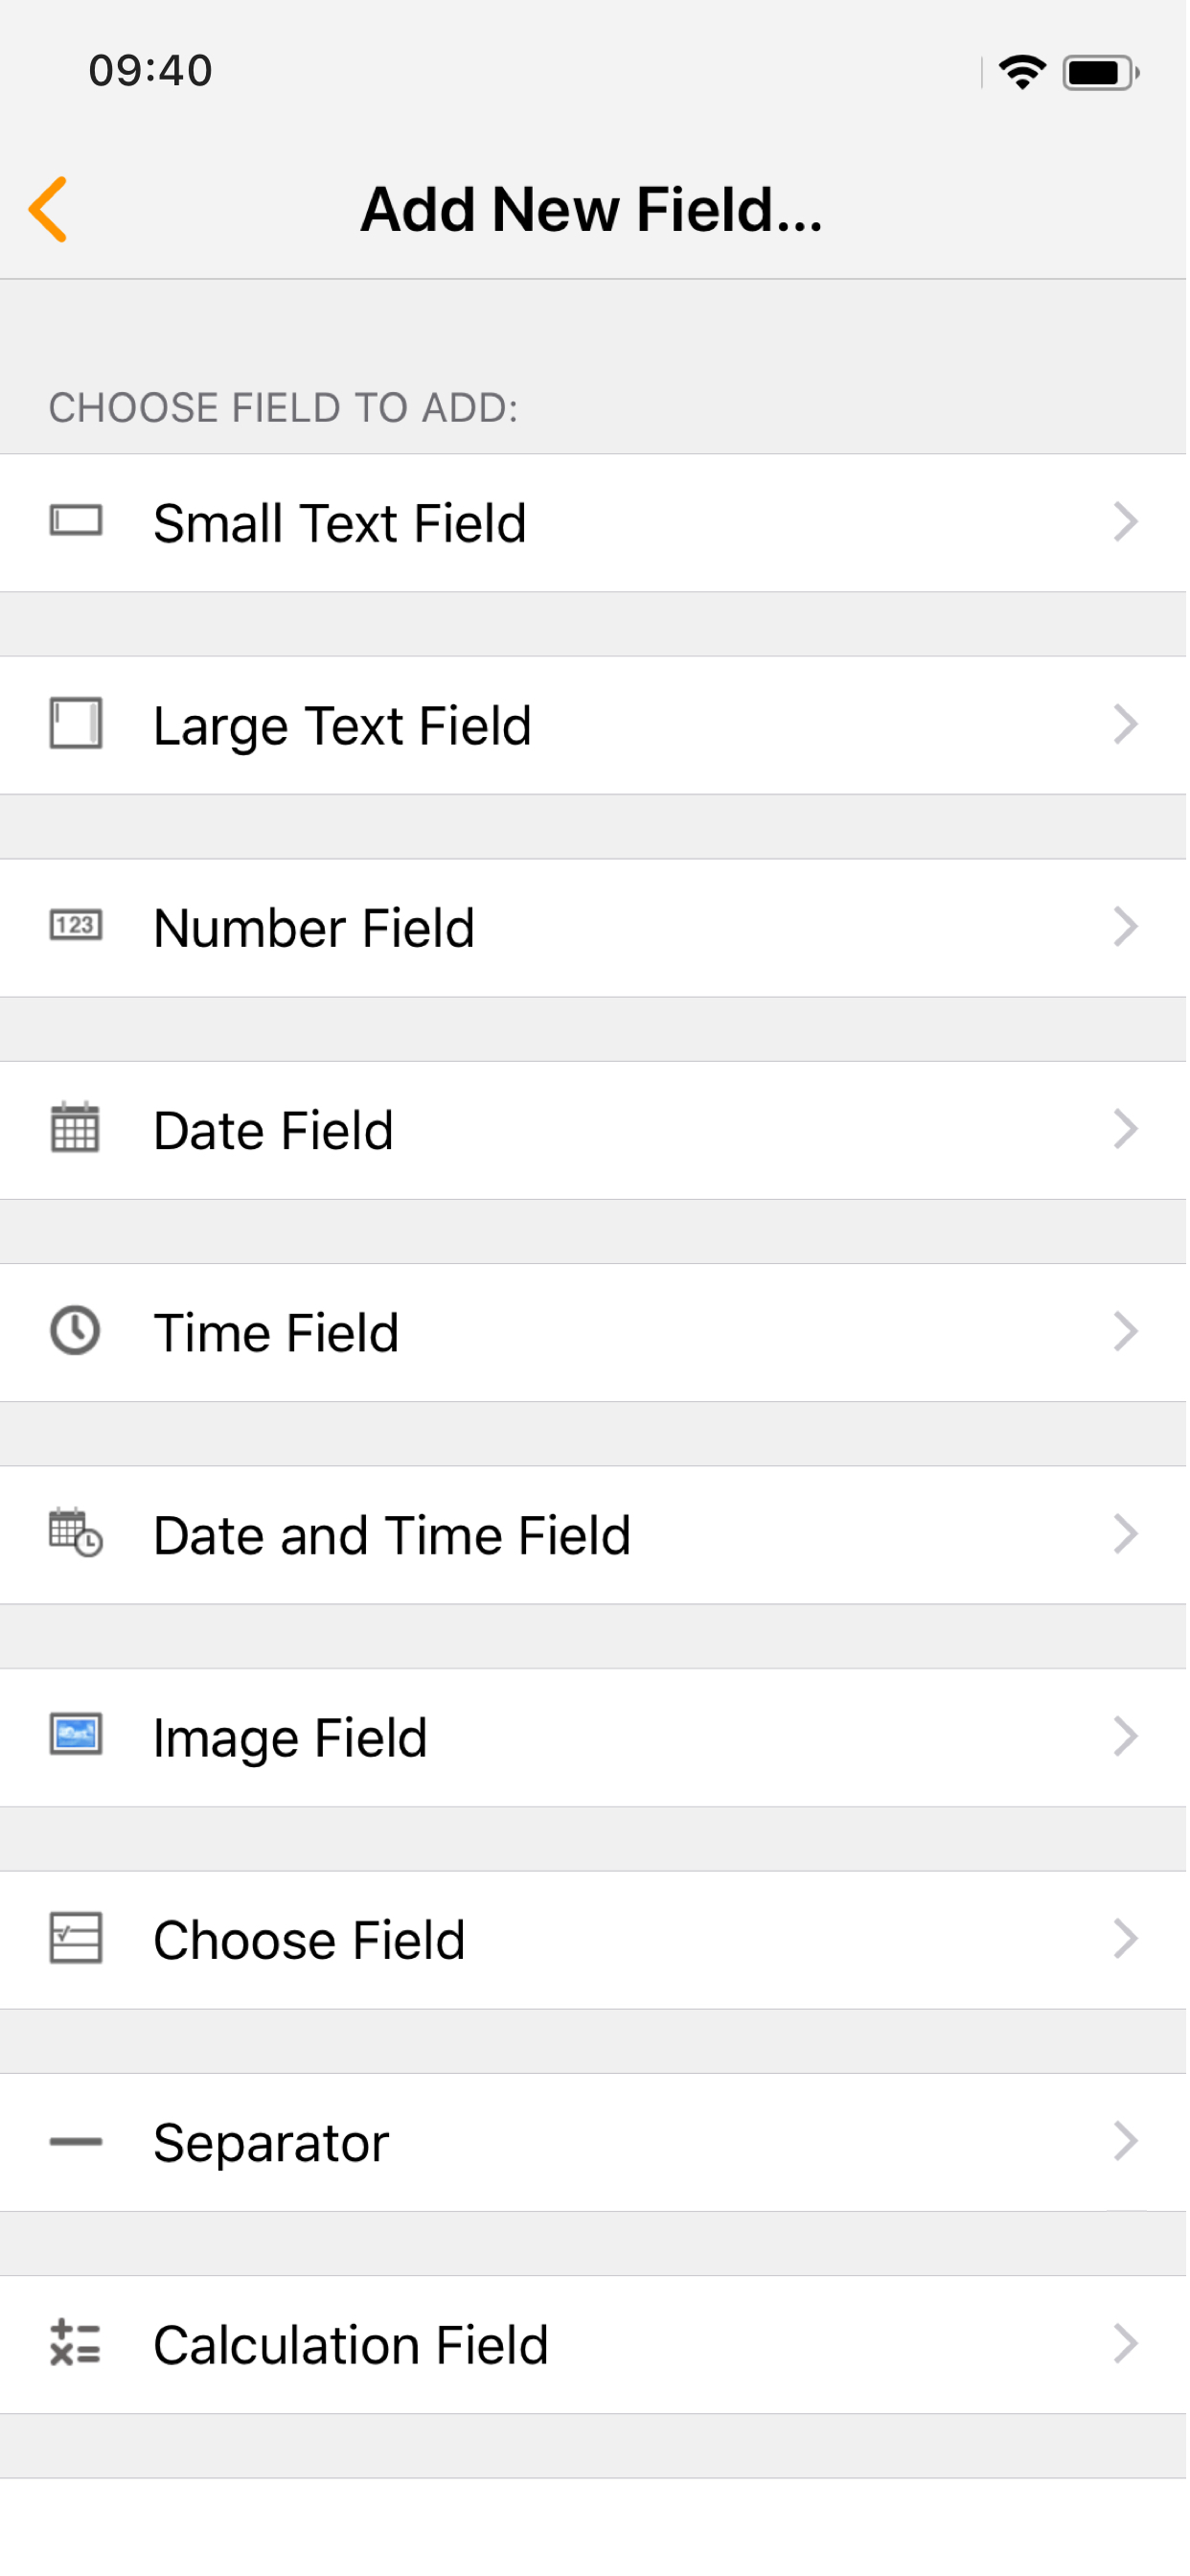Expand the Separator row chevron

click(x=1126, y=2141)
